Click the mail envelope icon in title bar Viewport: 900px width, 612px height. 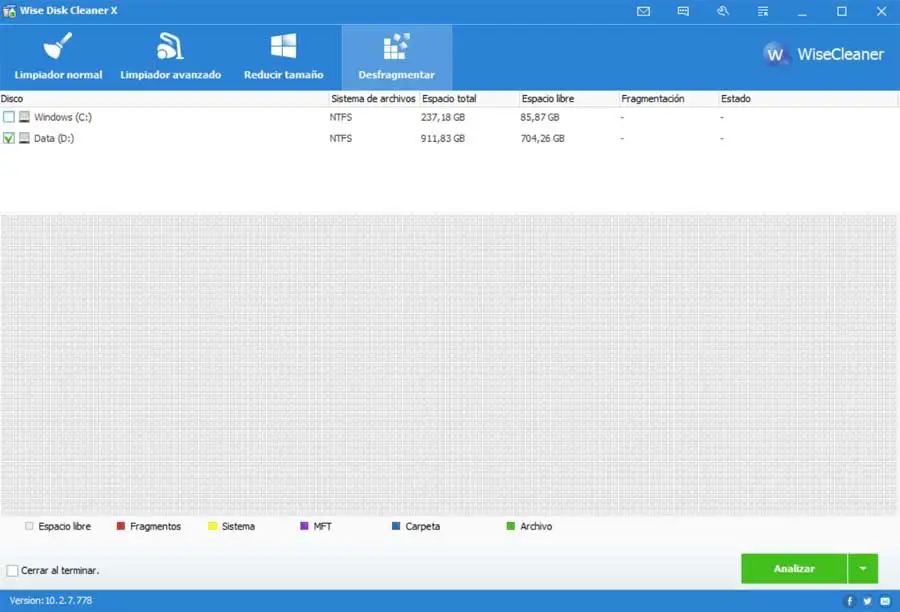click(643, 11)
